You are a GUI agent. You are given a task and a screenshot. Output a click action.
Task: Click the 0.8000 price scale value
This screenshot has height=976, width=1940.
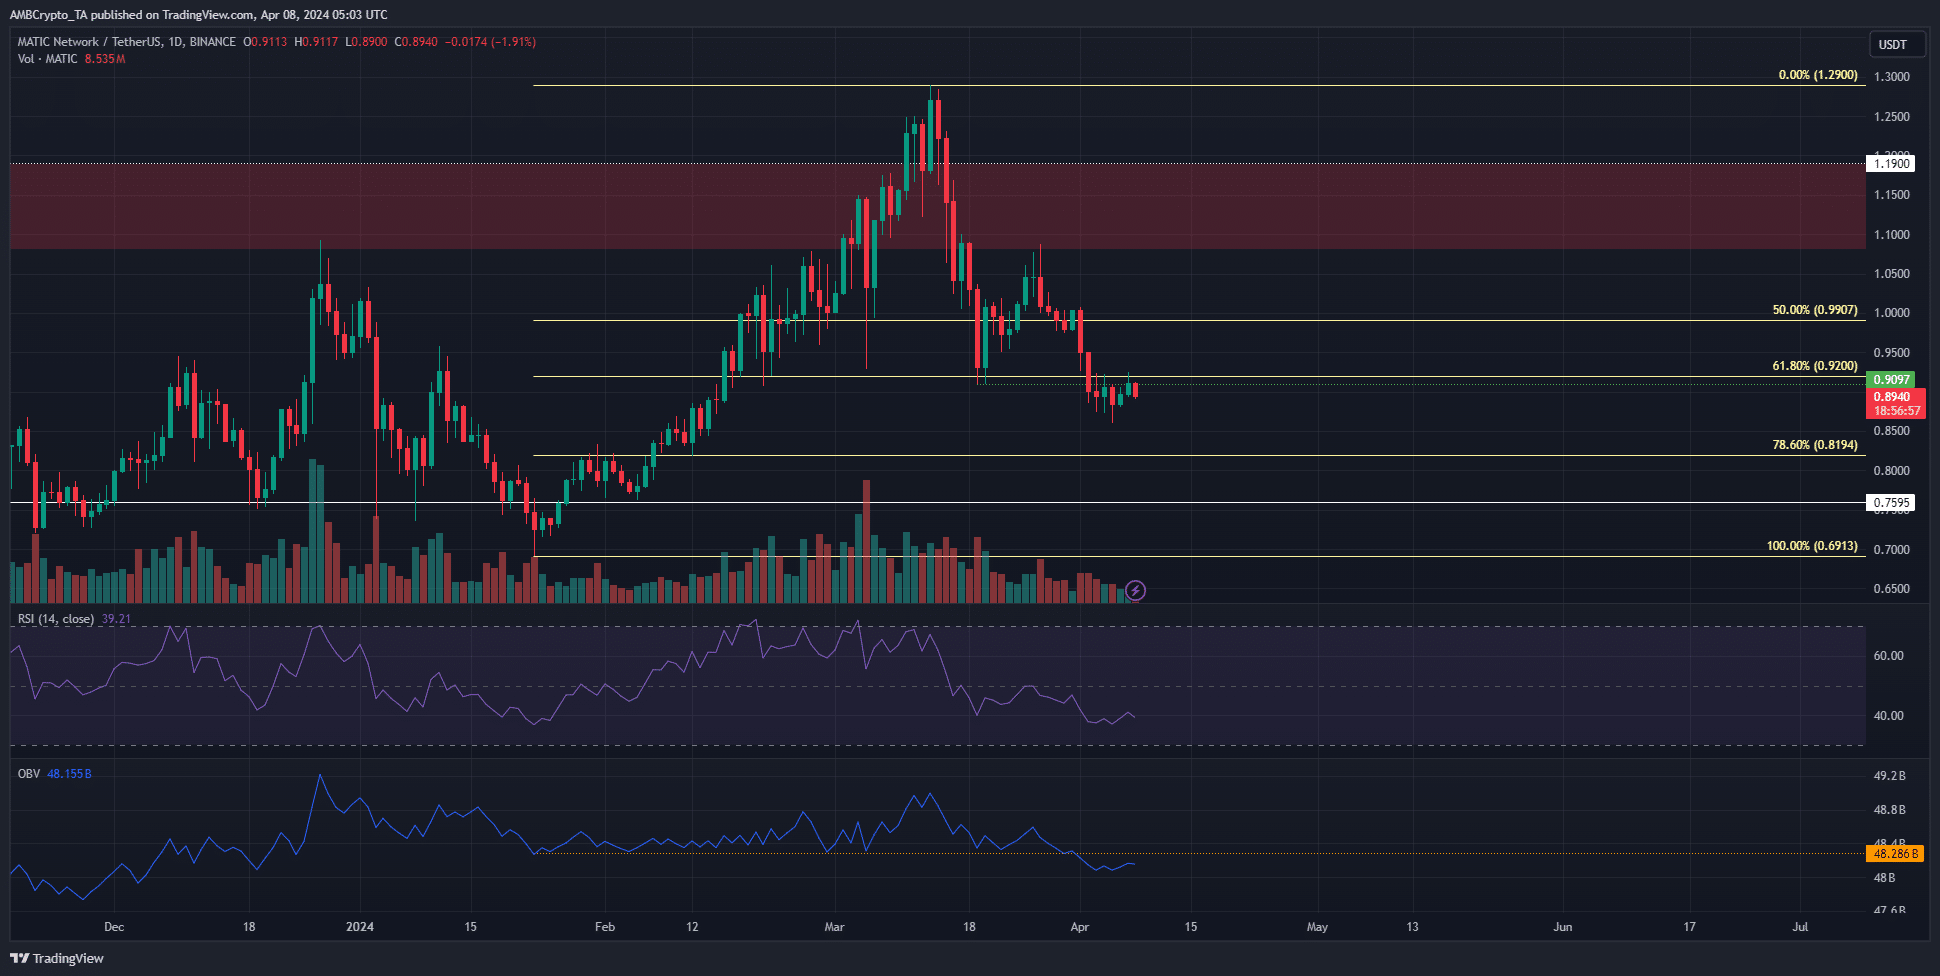pyautogui.click(x=1892, y=471)
